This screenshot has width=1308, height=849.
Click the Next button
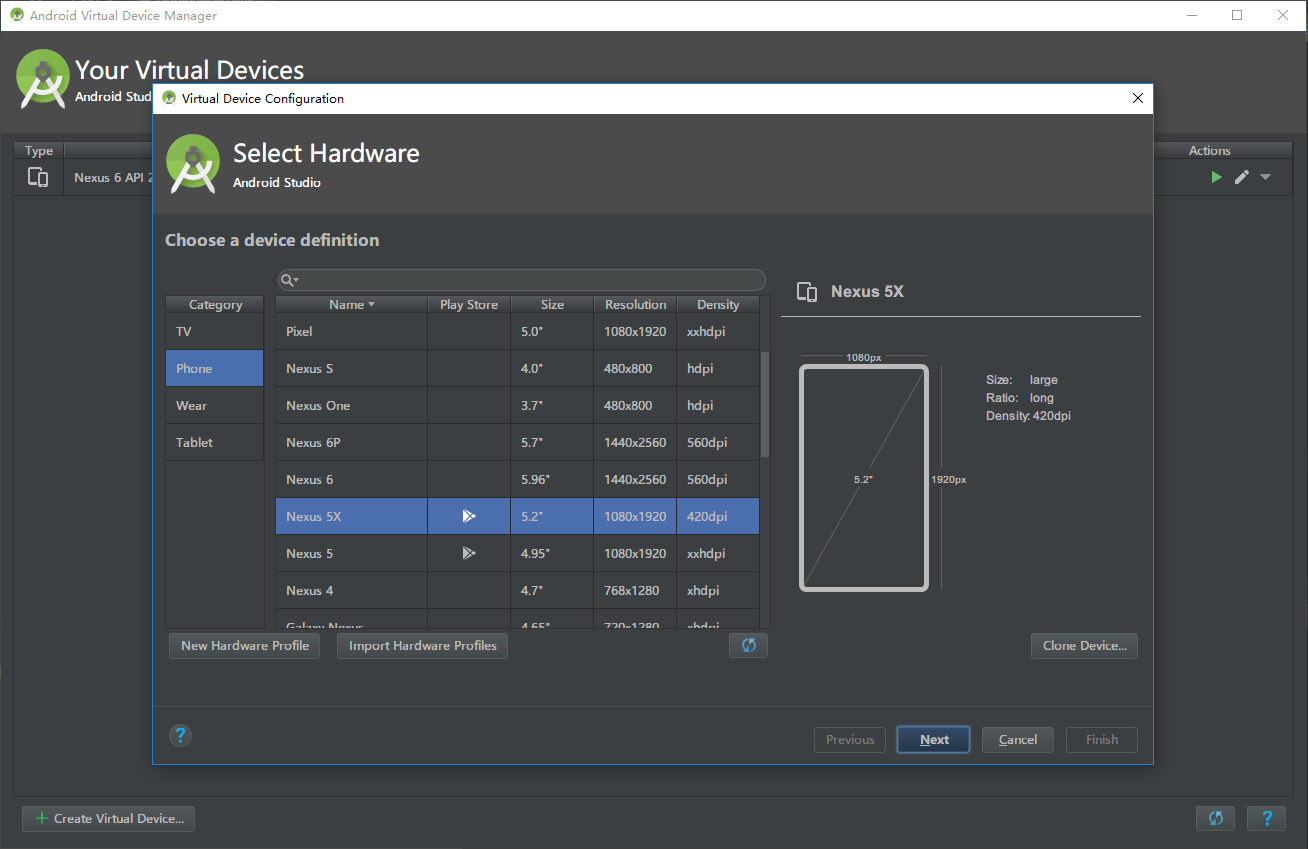tap(934, 740)
